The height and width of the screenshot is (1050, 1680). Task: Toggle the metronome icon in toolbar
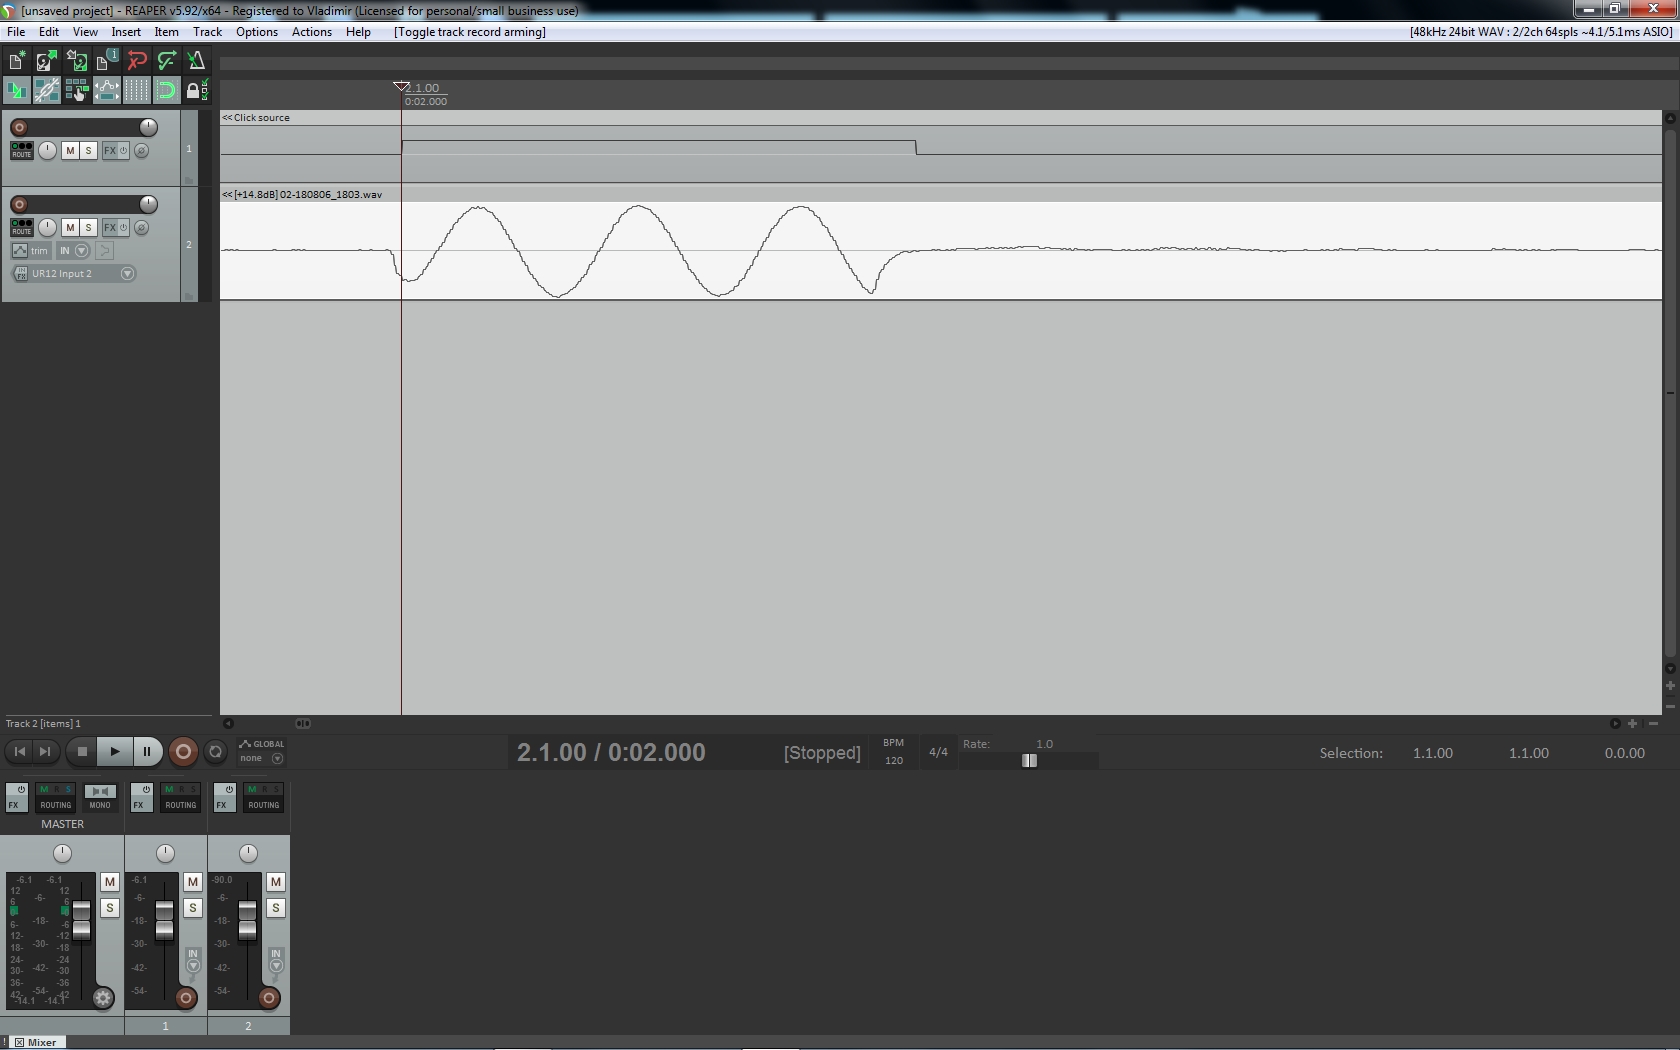(196, 62)
